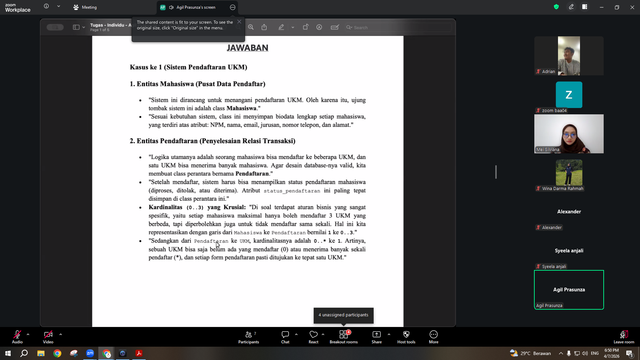
Task: Expand reactions options arrow
Action: (x=323, y=334)
